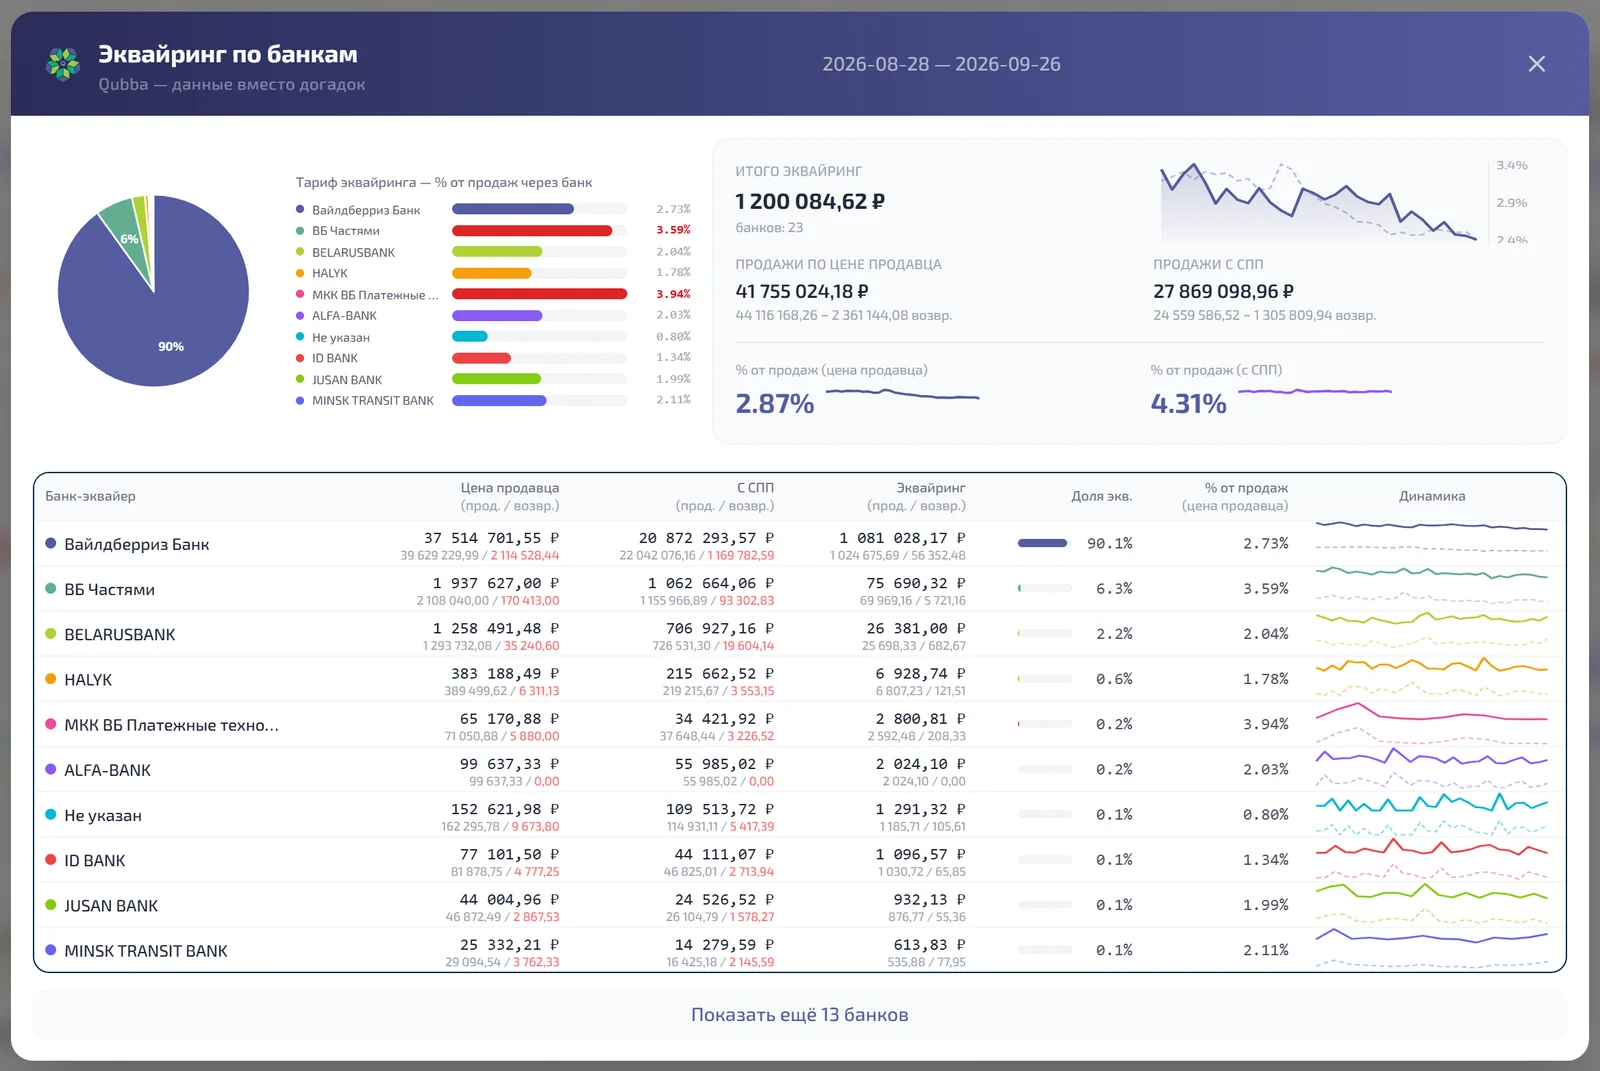Click the Доля экв. column header
1600x1071 pixels.
[x=1102, y=496]
